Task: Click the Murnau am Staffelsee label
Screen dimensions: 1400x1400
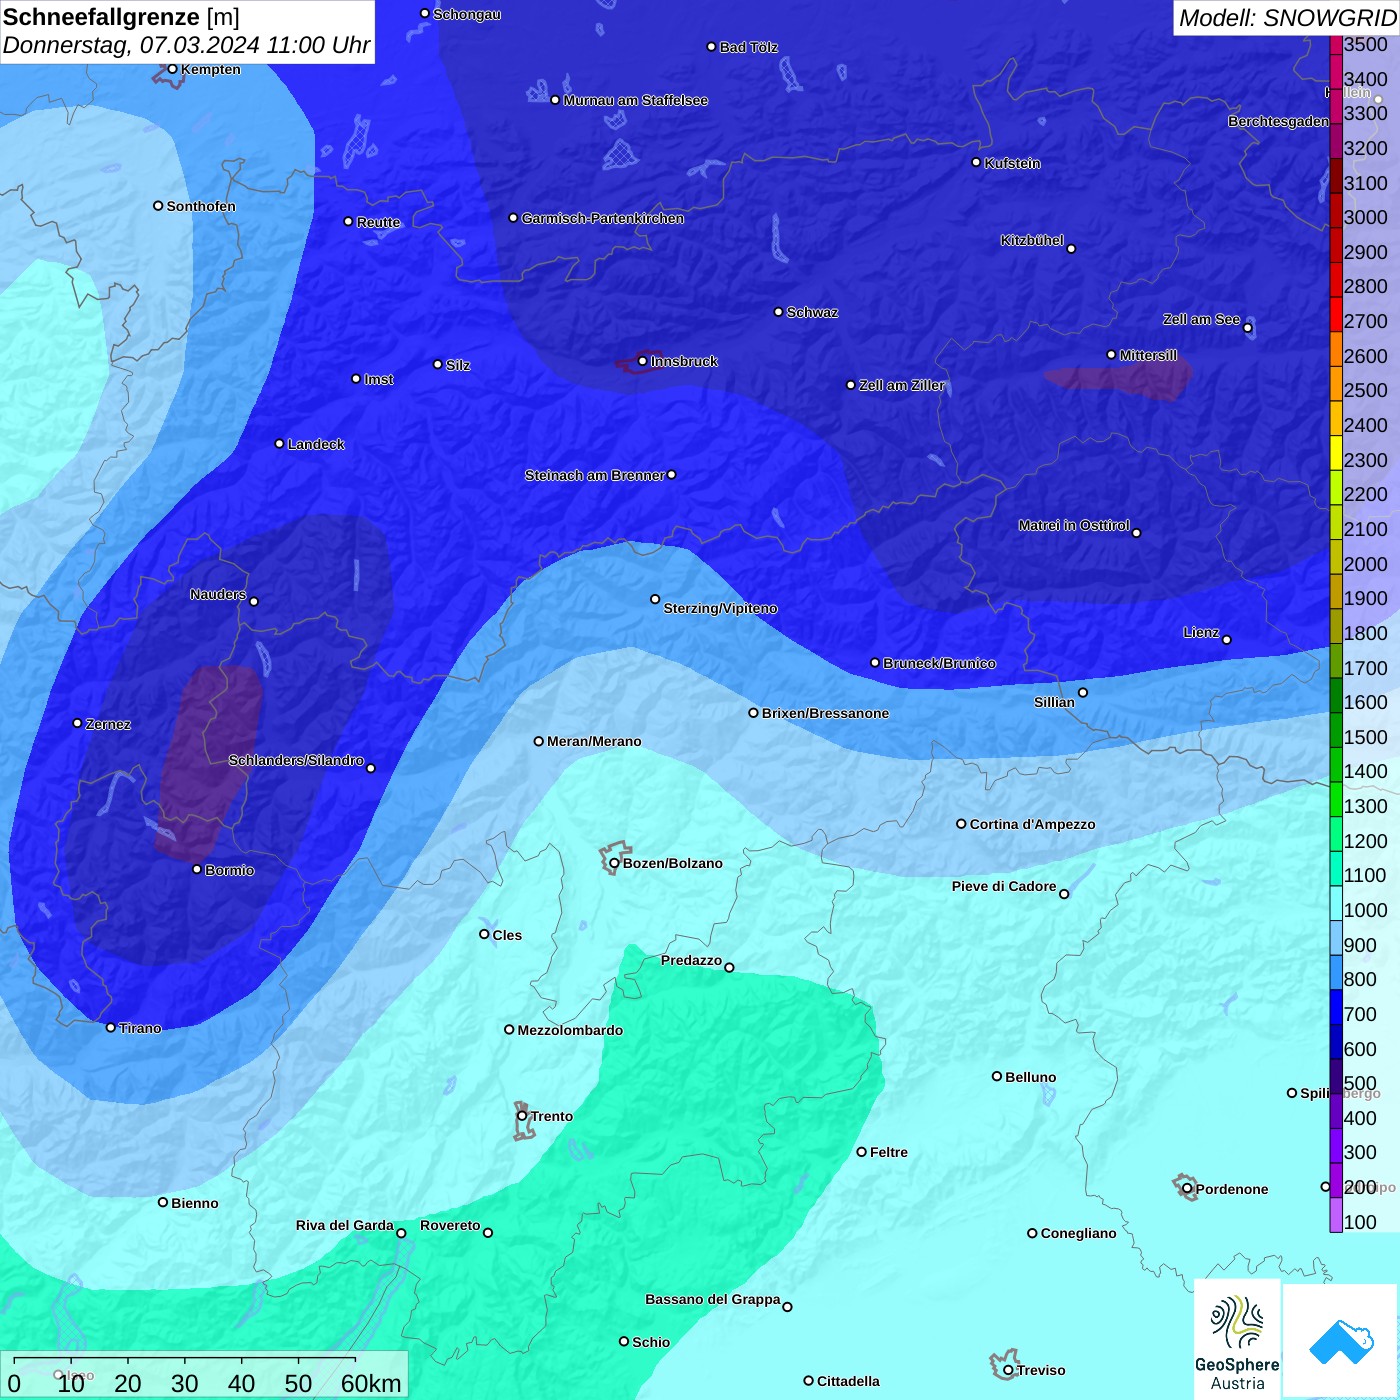Action: click(635, 100)
